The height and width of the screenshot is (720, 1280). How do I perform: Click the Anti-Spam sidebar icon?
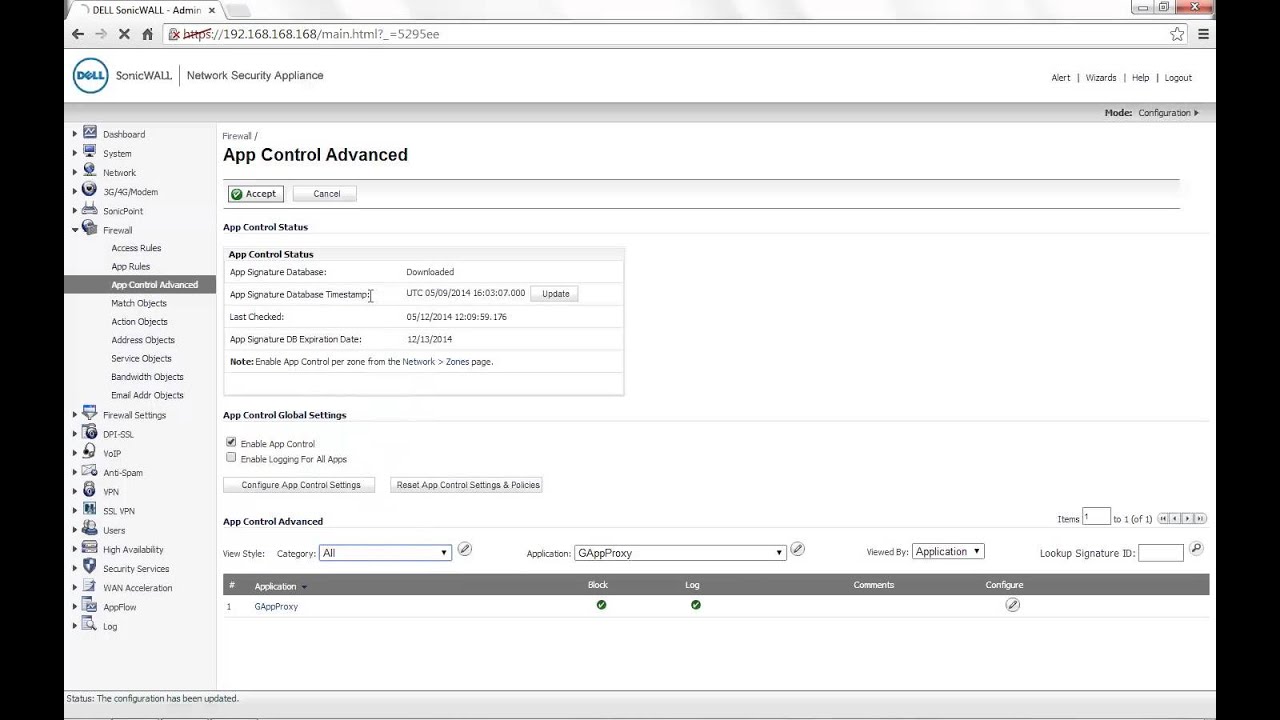tap(90, 471)
